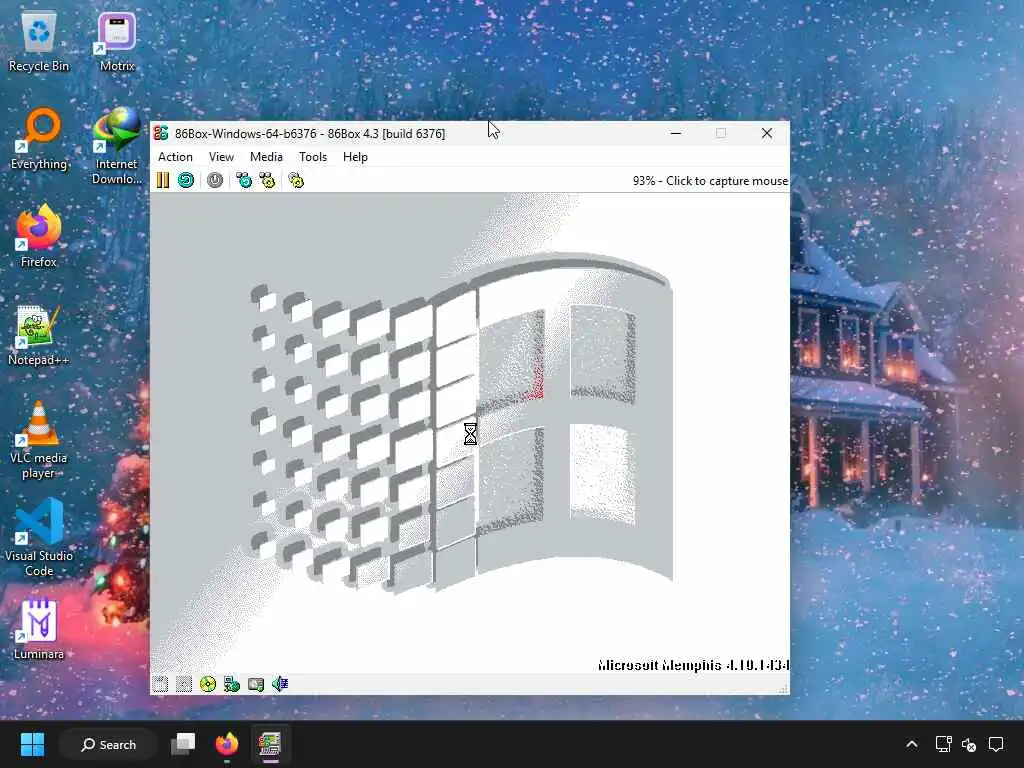
Task: Hard reset the emulated machine
Action: (186, 180)
